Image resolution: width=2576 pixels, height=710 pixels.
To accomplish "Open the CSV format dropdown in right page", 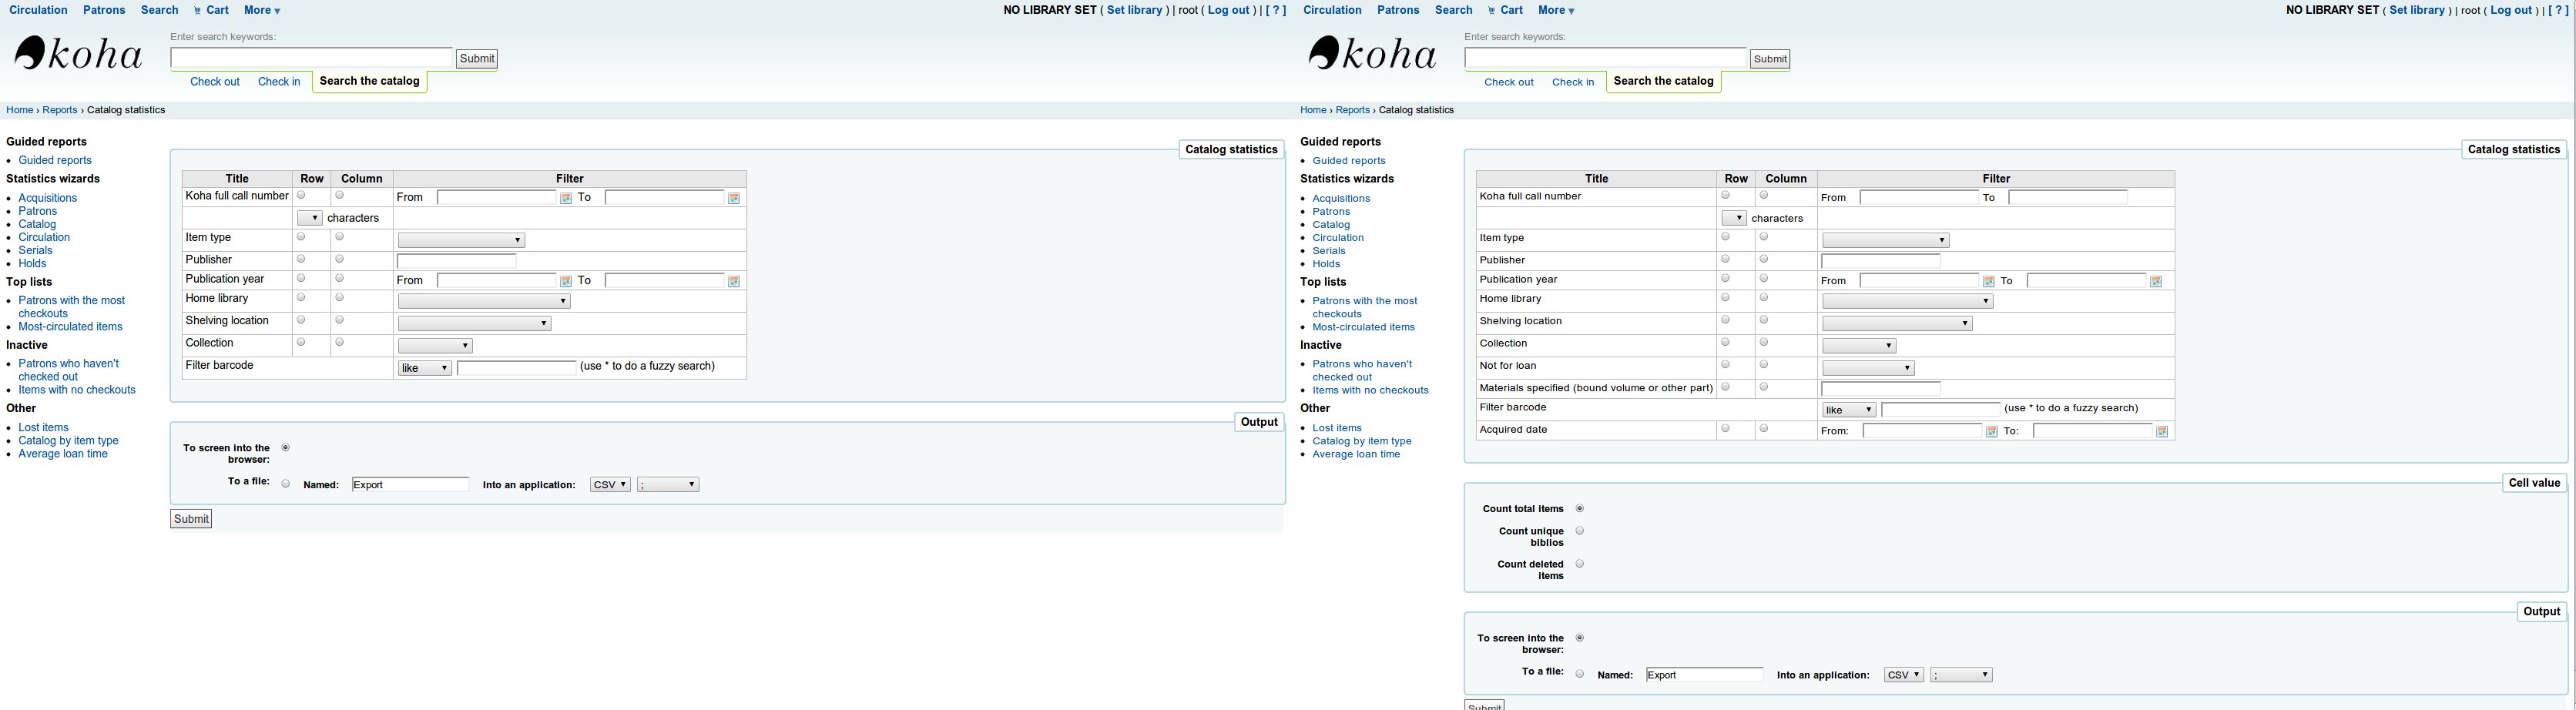I will point(1903,675).
